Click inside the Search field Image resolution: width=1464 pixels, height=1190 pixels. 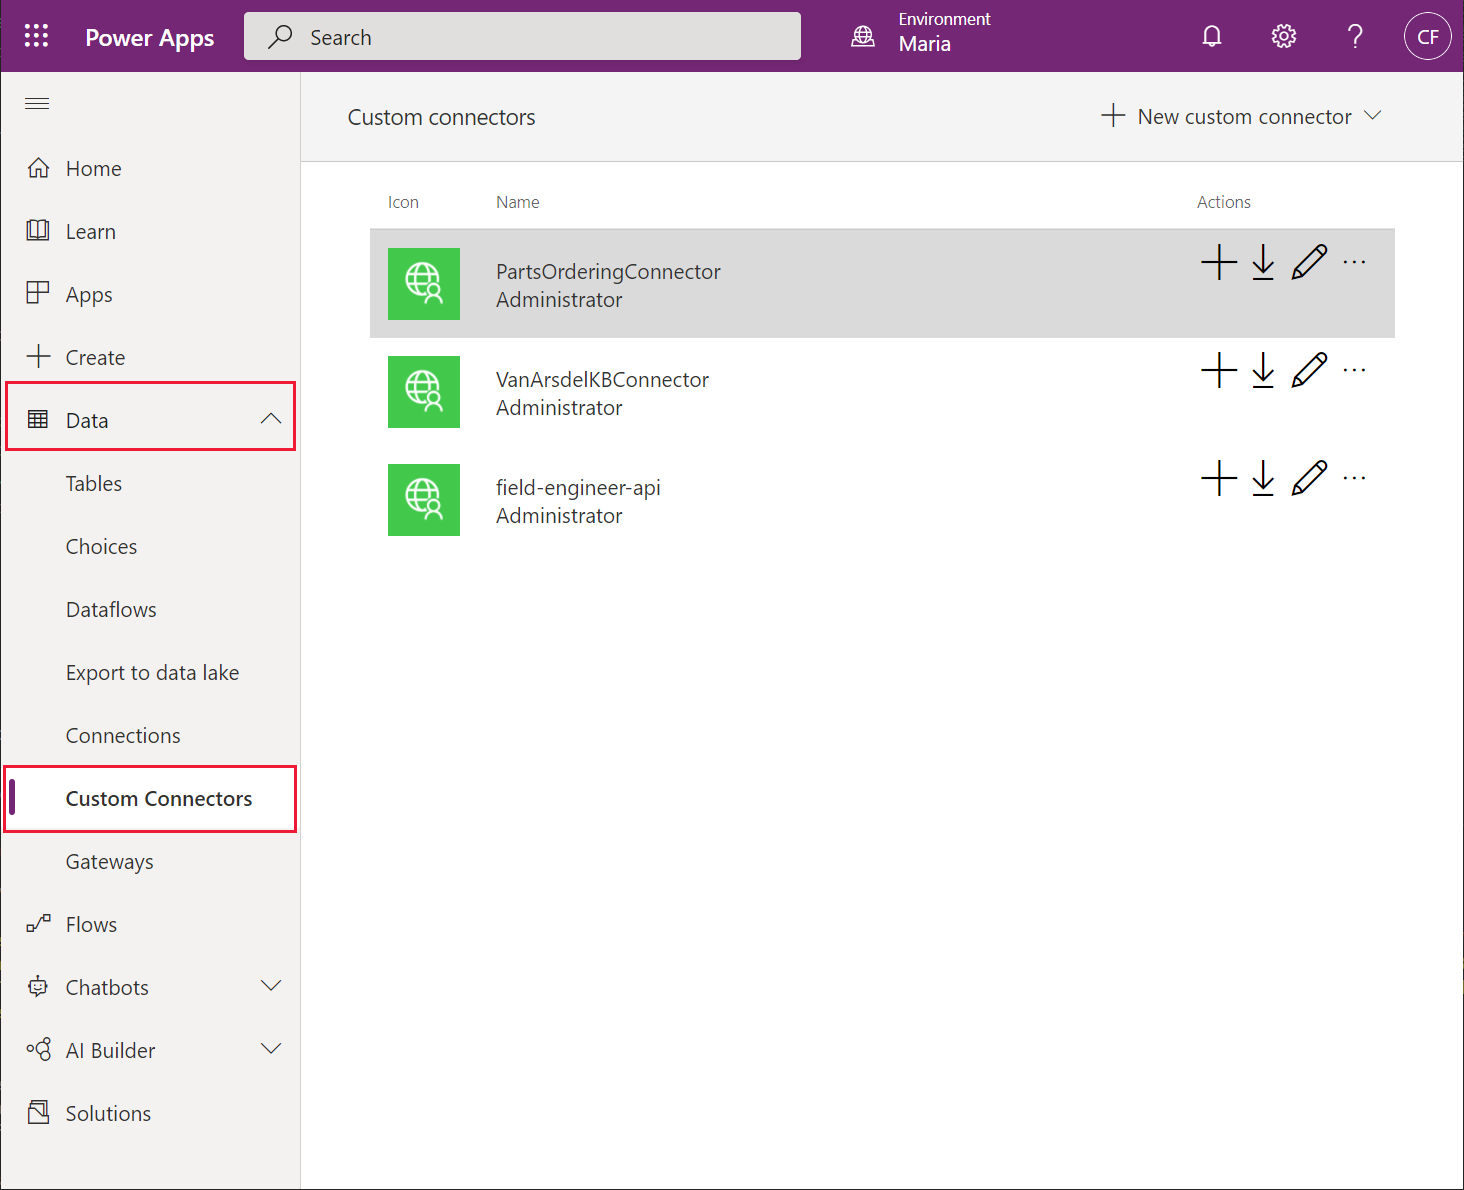[x=522, y=36]
